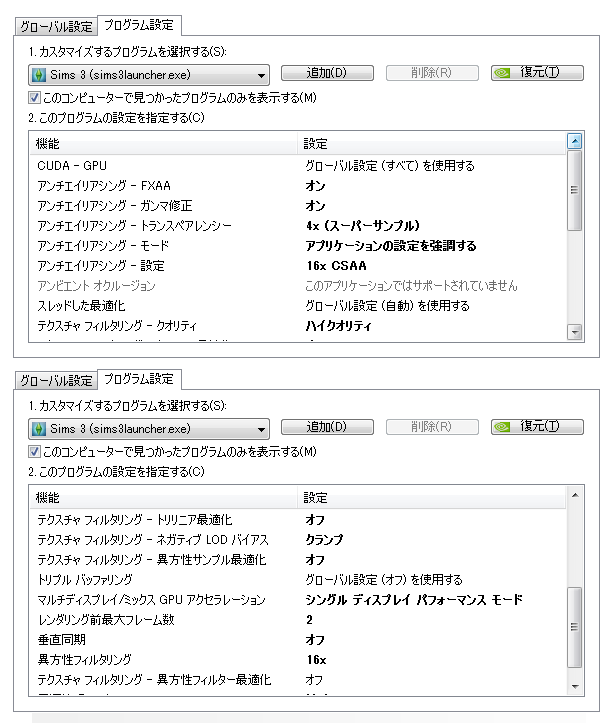Select アンチエイリアシング - モード row
This screenshot has height=723, width=611.
[x=298, y=246]
